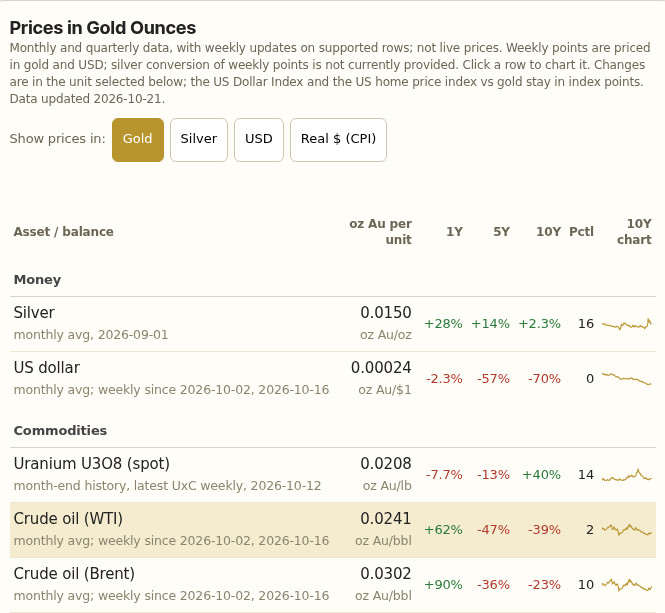Click the Crude oil (WTI) sparkline
665x613 pixels.
tap(627, 530)
